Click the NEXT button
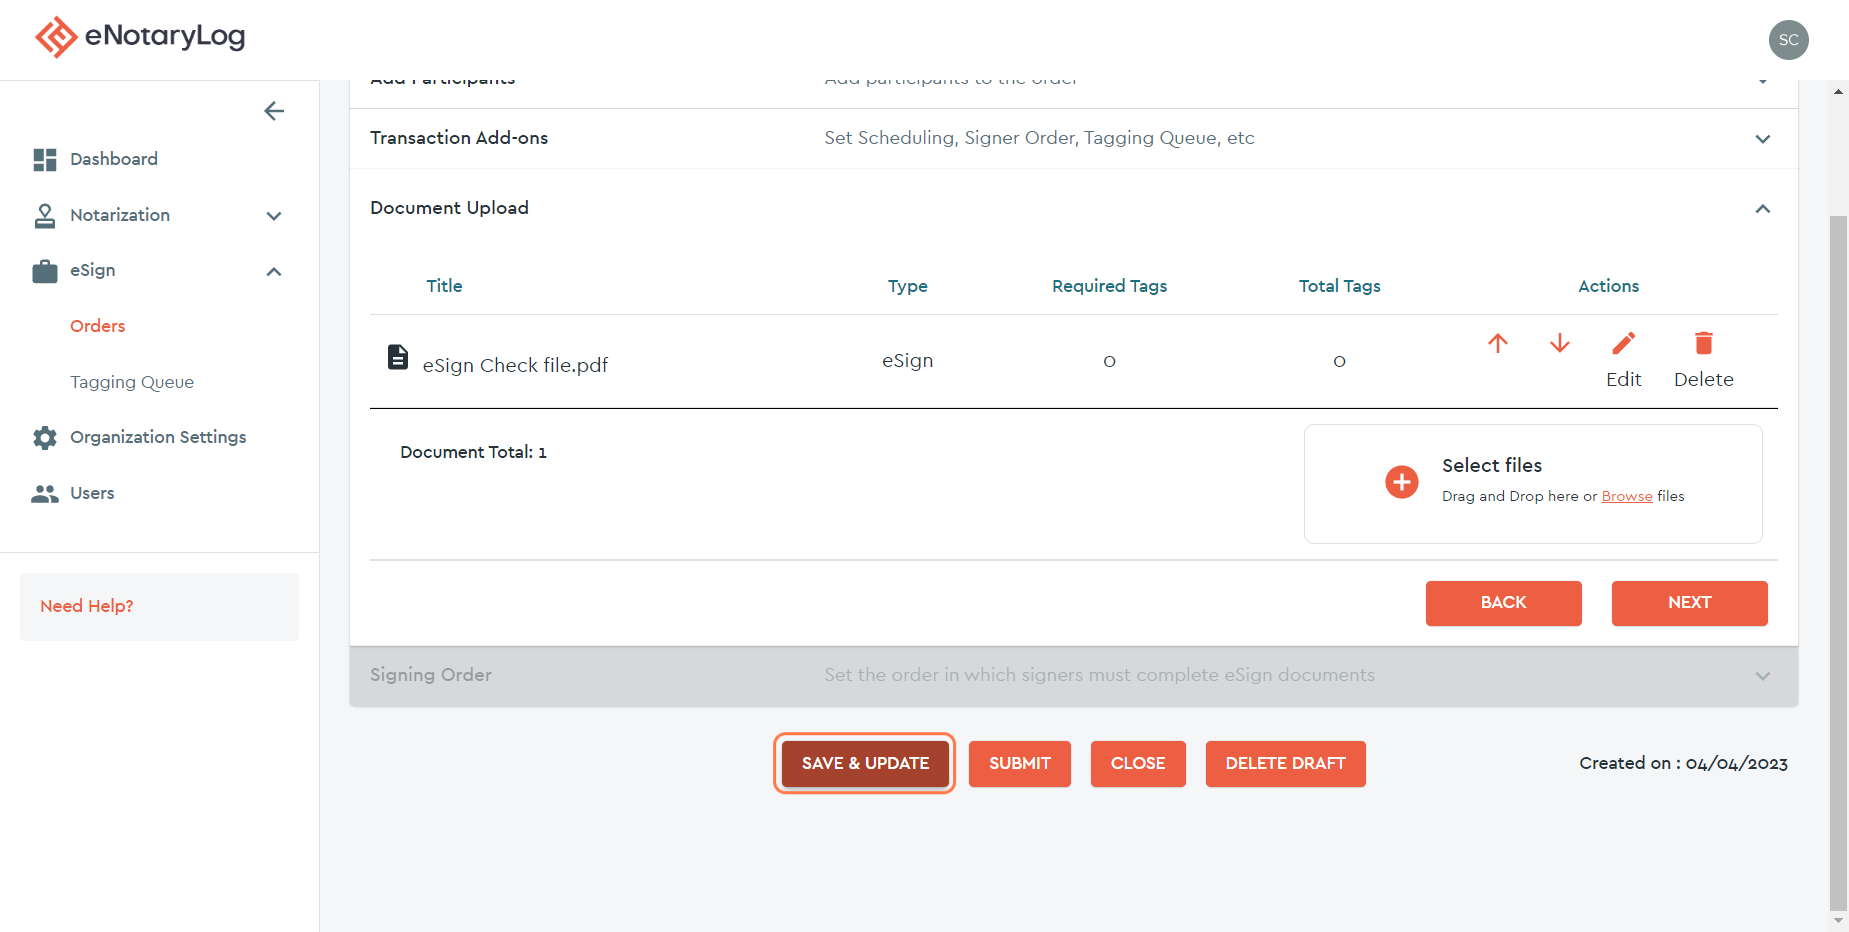This screenshot has height=932, width=1849. [1689, 603]
